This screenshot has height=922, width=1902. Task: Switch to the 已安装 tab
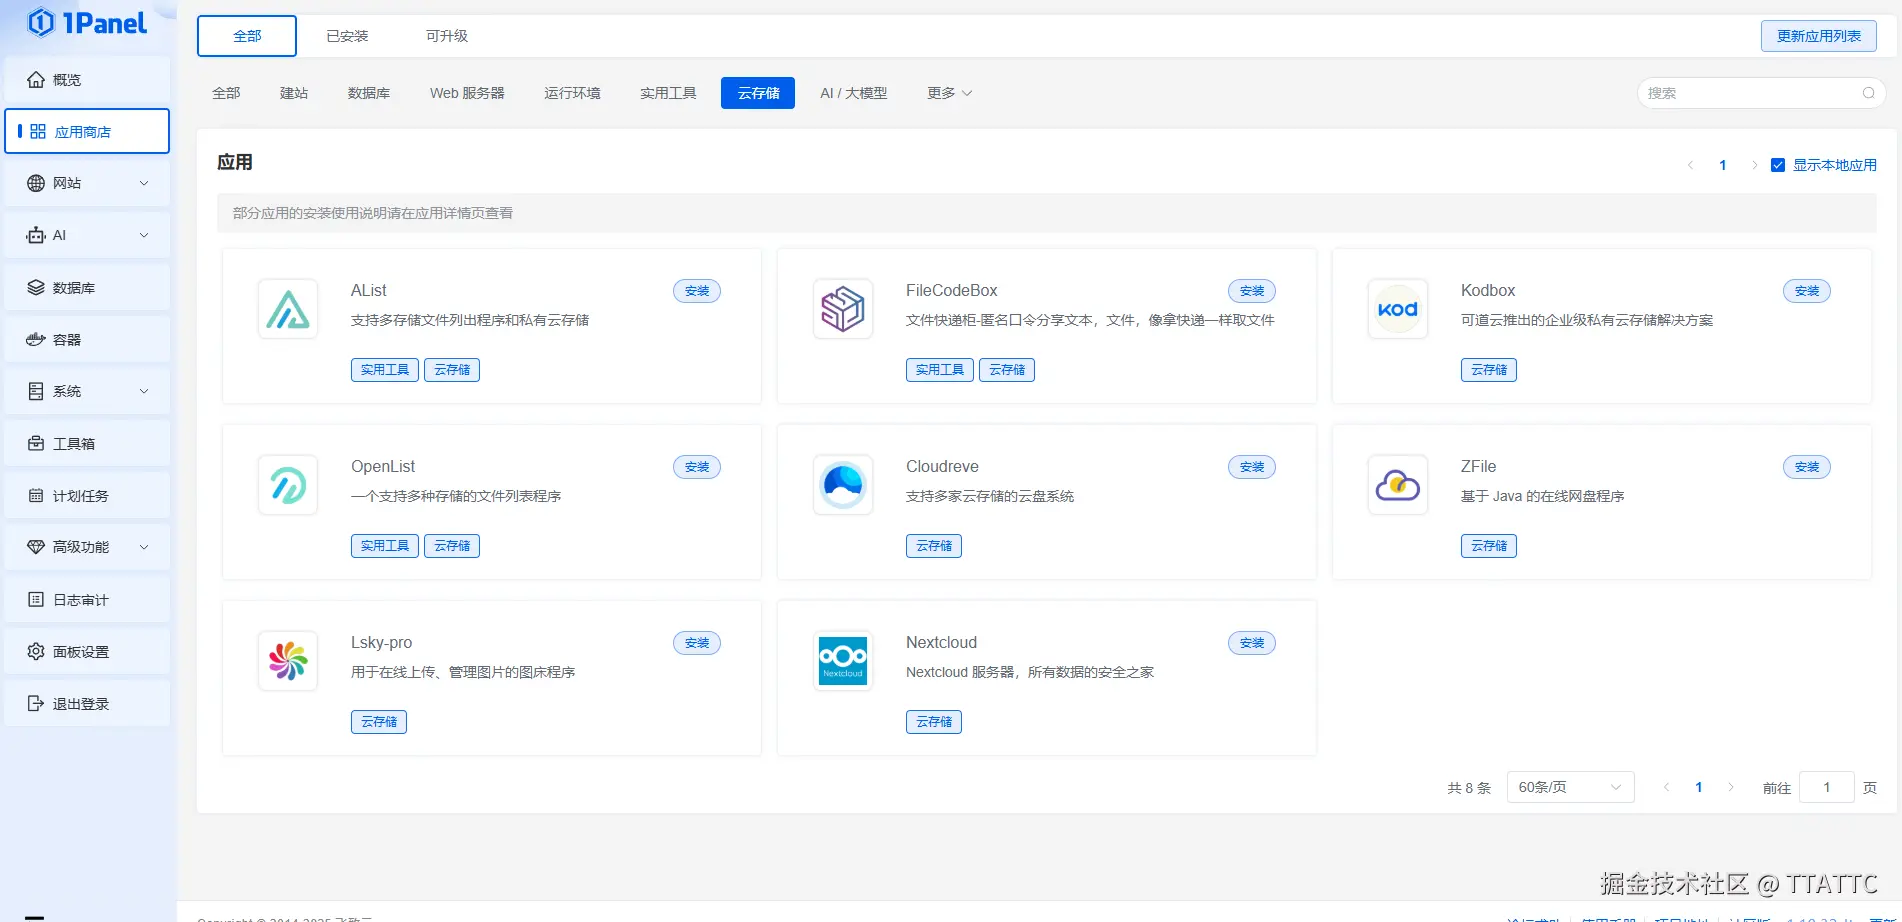click(x=347, y=36)
